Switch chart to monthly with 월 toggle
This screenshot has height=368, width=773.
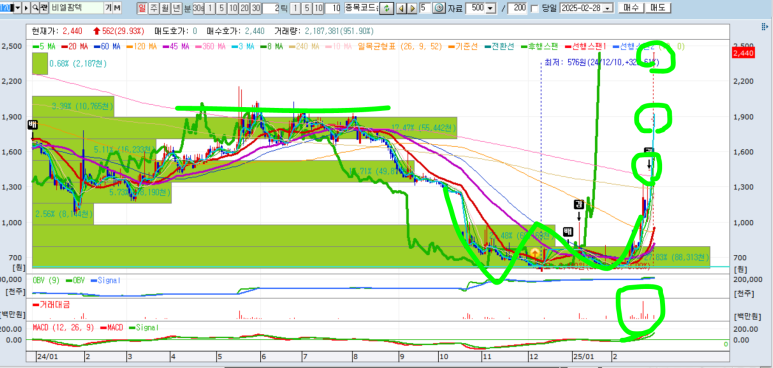164,8
